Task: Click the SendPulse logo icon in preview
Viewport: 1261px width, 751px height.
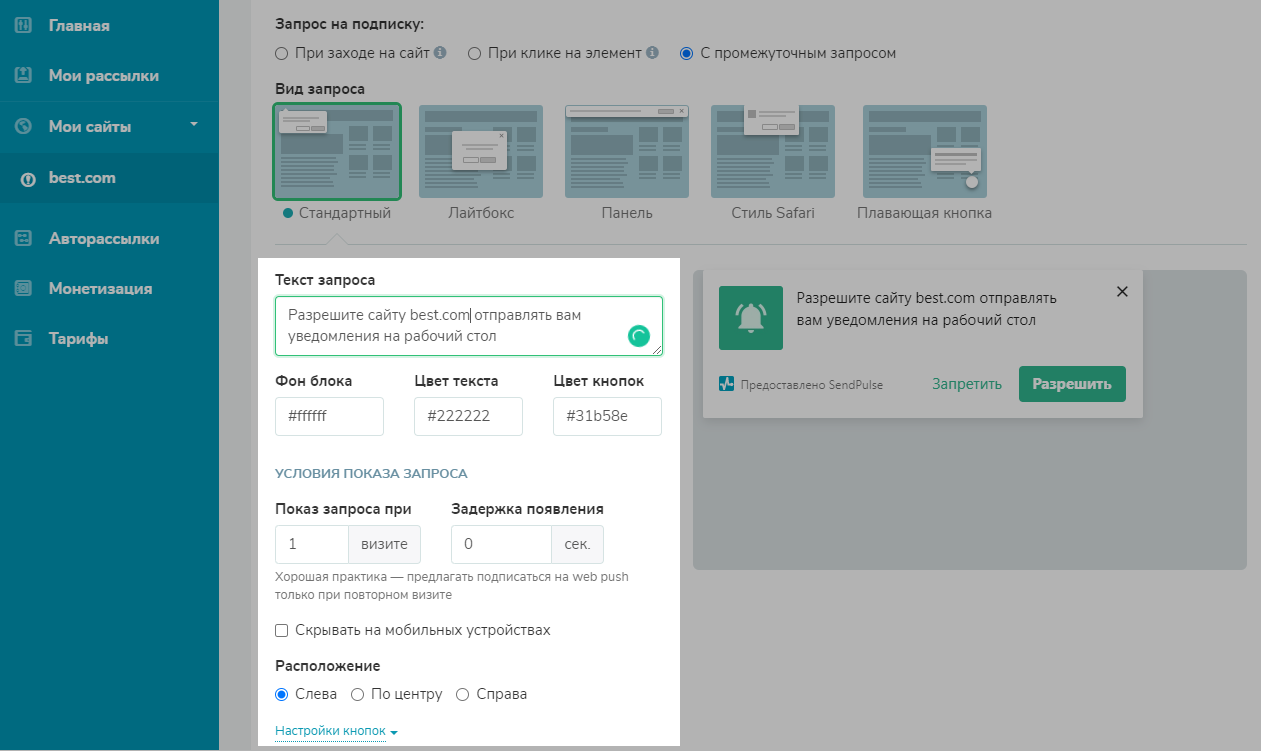Action: click(727, 384)
